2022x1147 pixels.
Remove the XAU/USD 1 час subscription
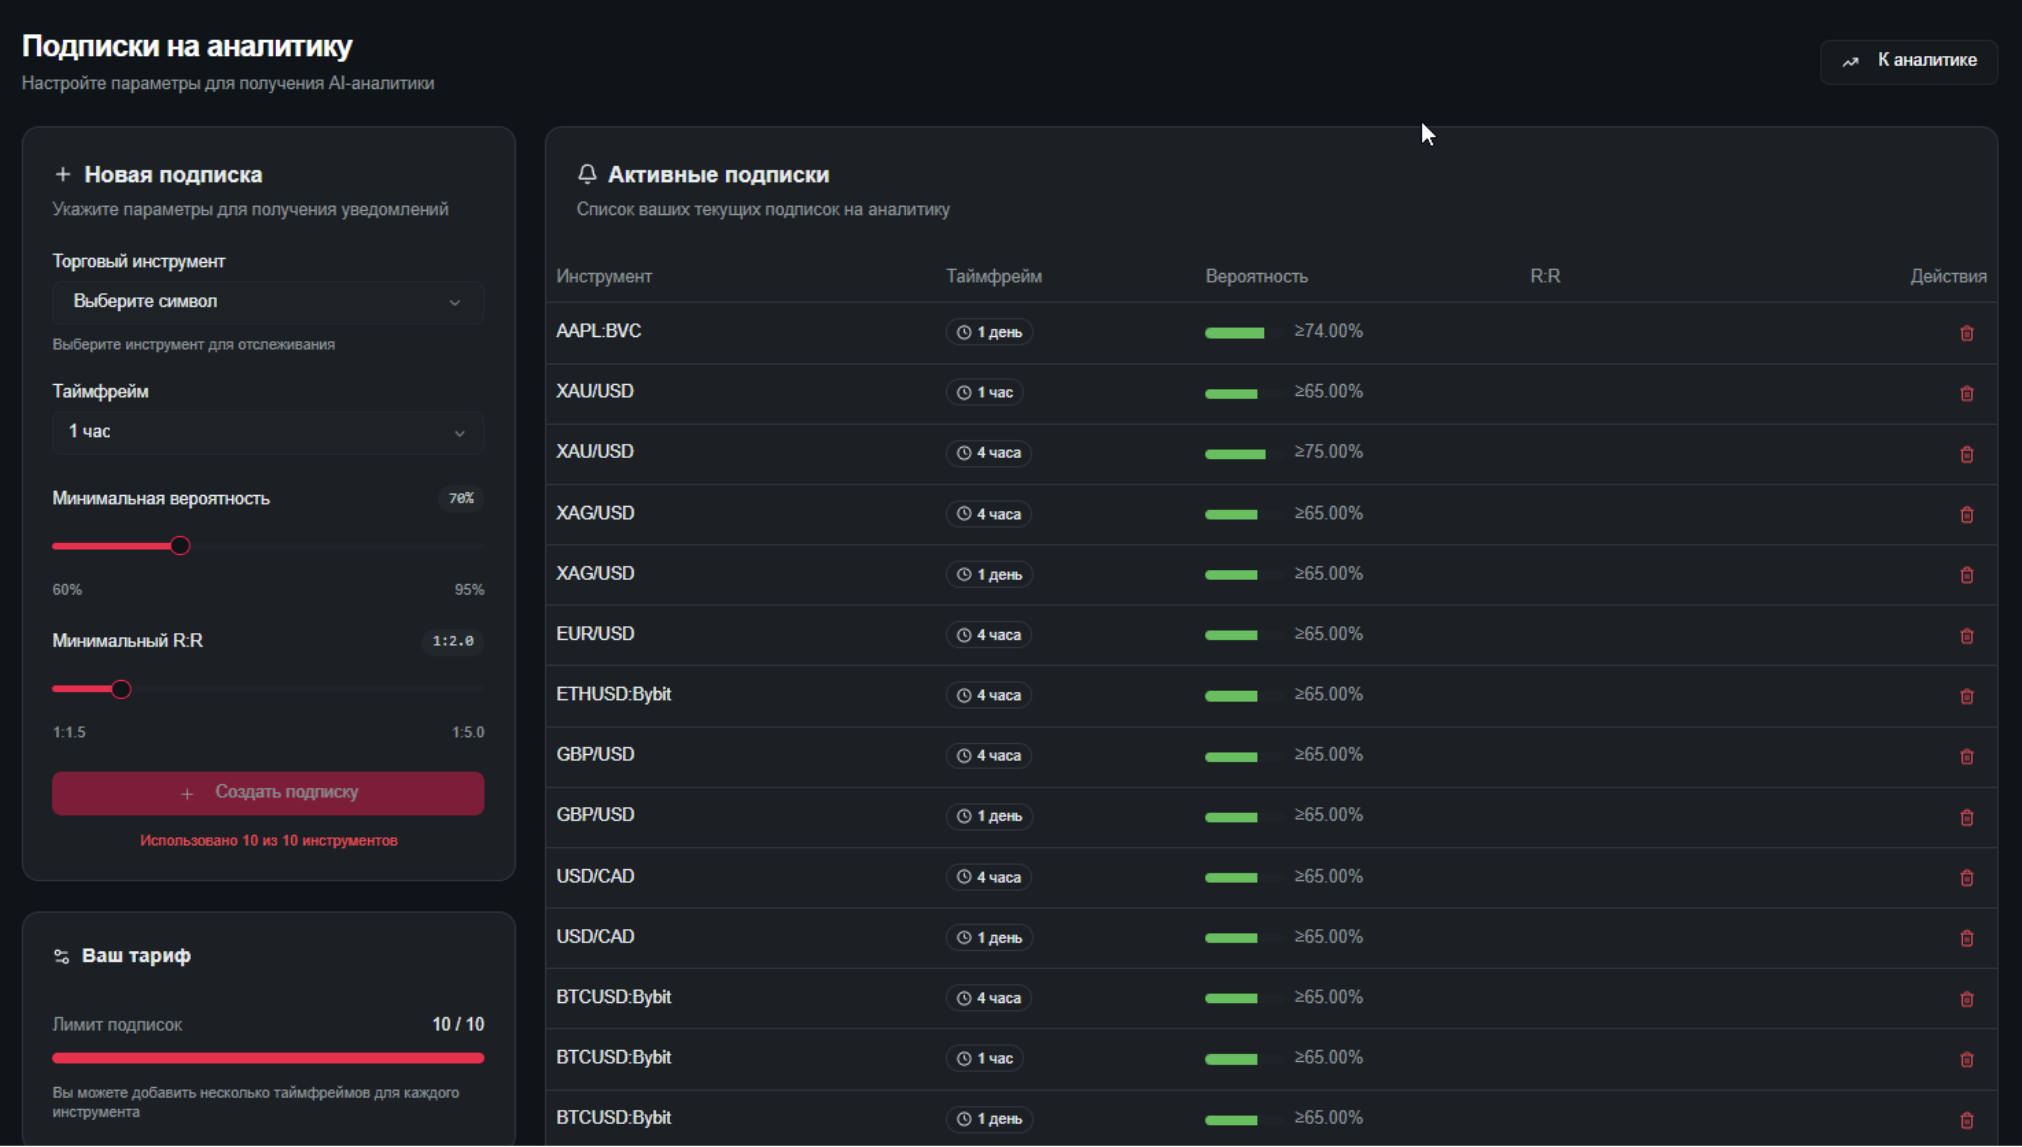[x=1966, y=394]
